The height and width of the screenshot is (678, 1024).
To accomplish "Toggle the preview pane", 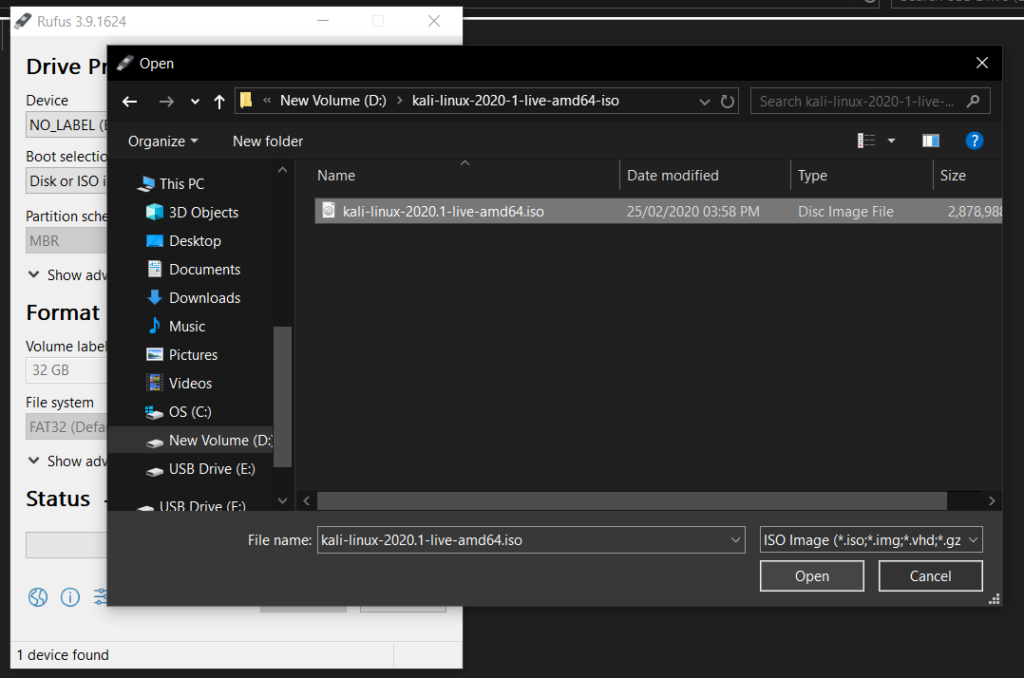I will (x=931, y=140).
